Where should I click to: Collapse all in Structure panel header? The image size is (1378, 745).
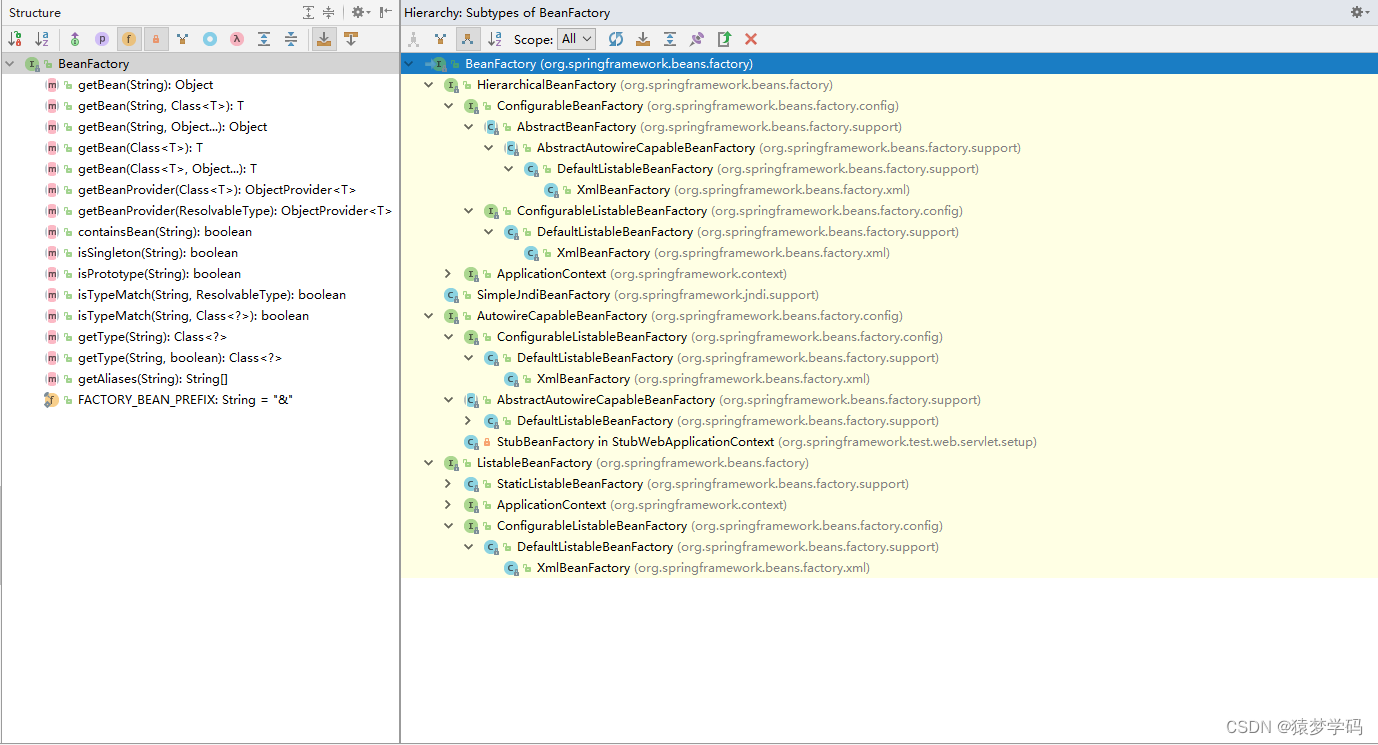[328, 12]
